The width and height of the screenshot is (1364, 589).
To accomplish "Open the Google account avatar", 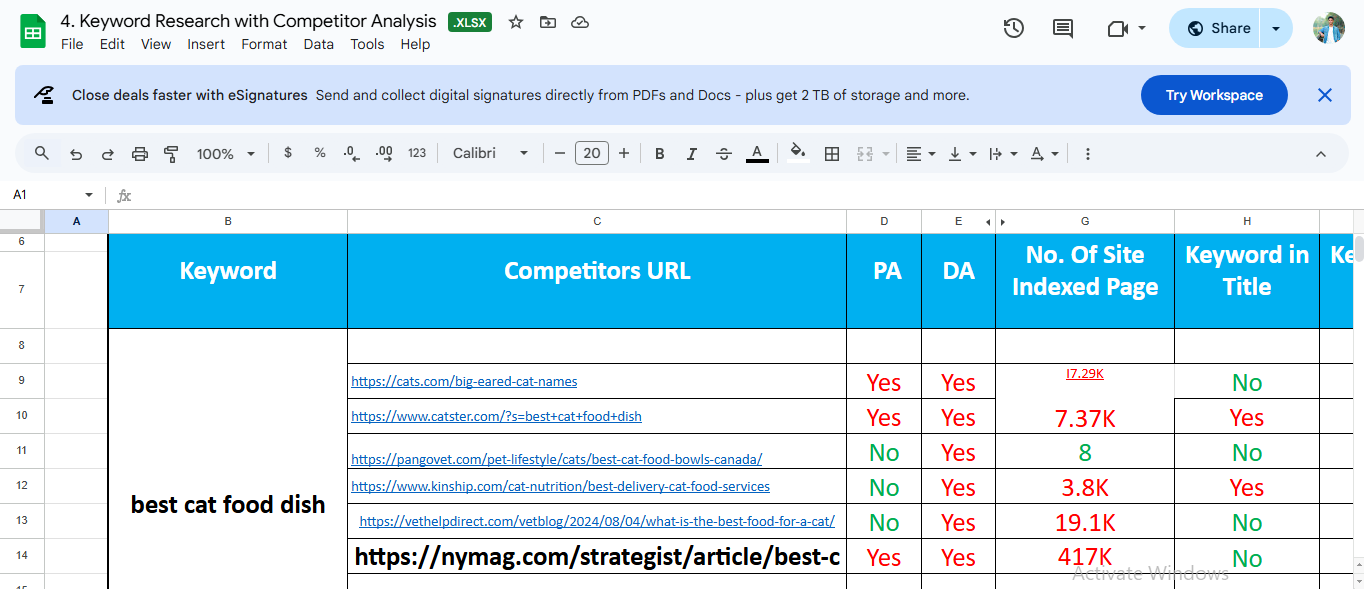I will 1329,28.
